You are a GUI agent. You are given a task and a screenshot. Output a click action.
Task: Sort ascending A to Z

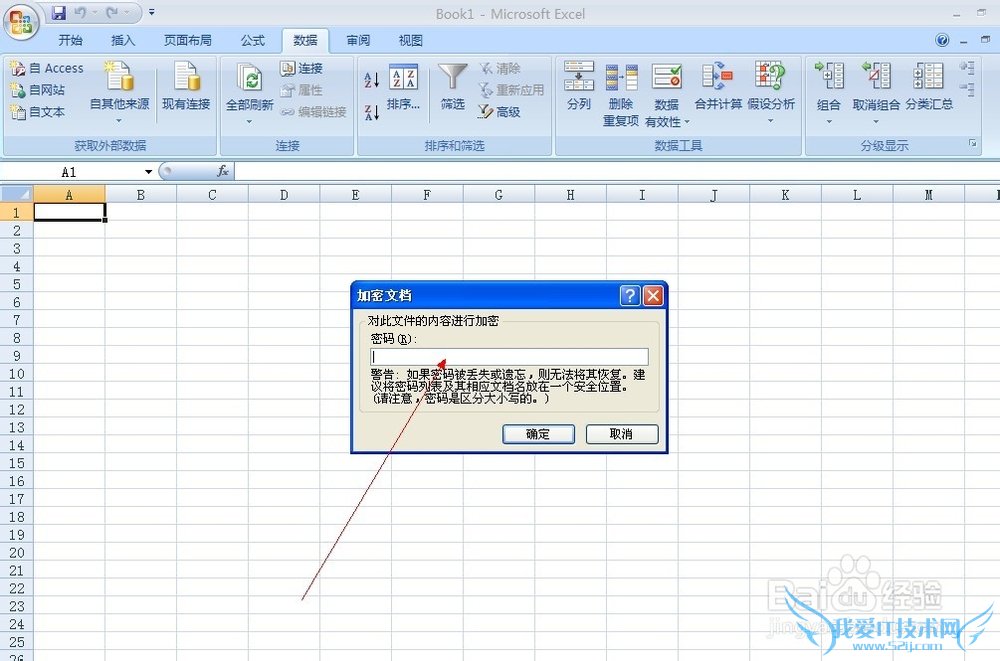point(372,80)
